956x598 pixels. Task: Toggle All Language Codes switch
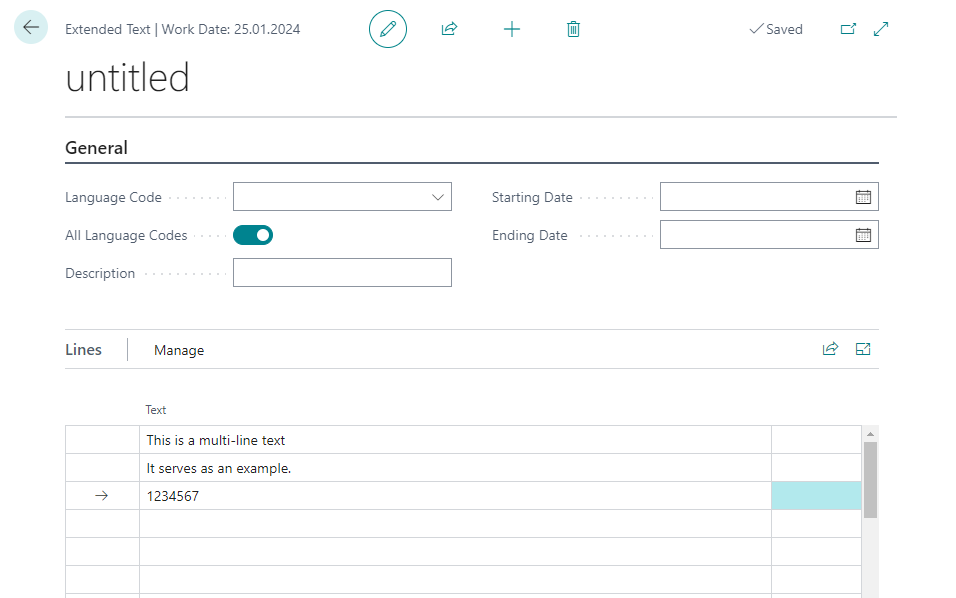point(253,235)
